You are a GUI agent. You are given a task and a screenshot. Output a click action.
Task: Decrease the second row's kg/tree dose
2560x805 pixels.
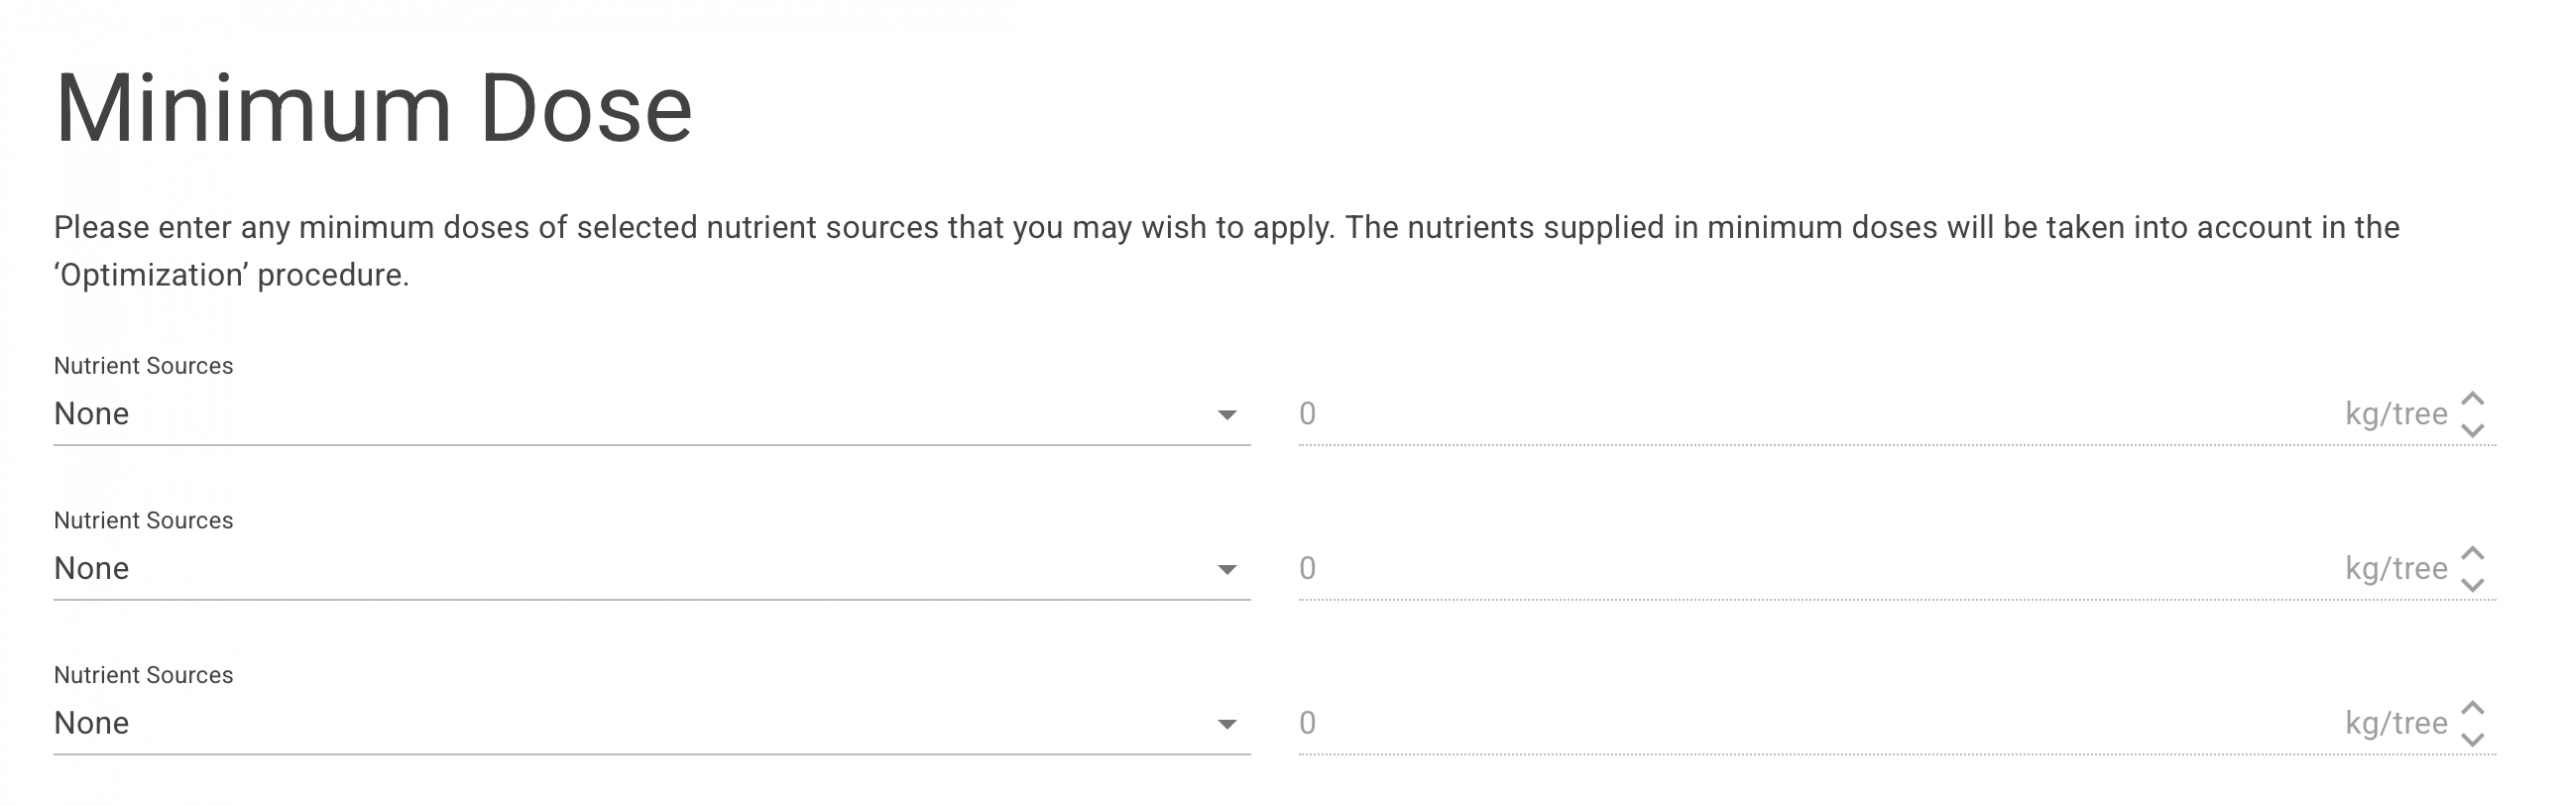click(x=2472, y=585)
